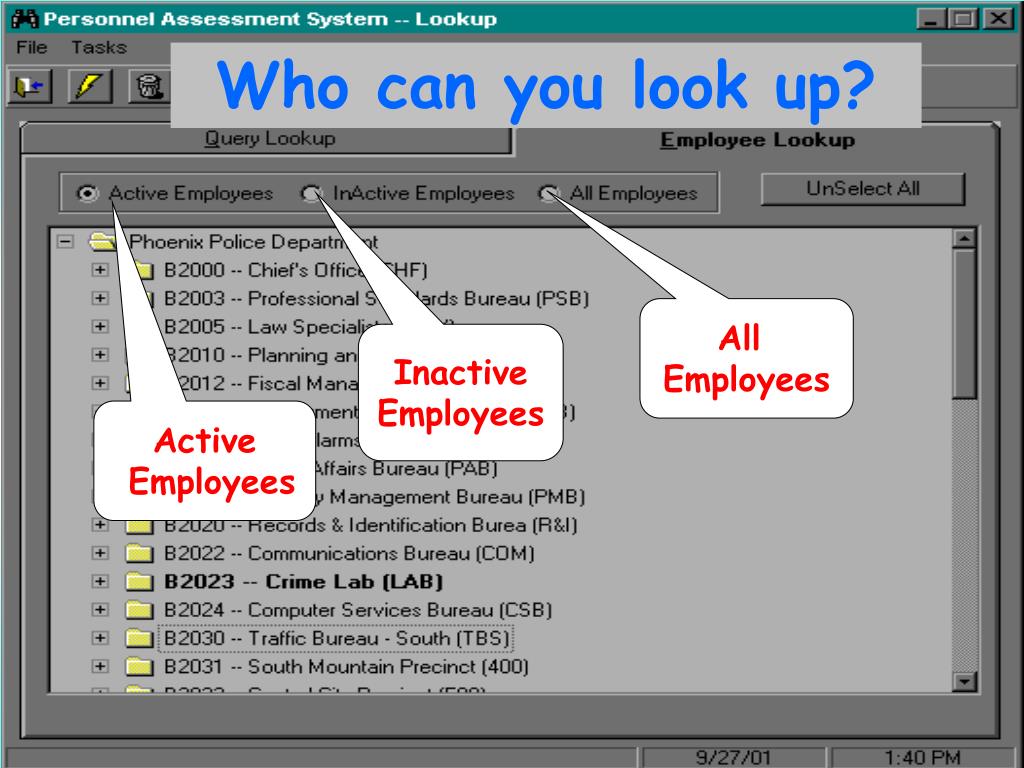The height and width of the screenshot is (768, 1024).
Task: Click the tree vertical scrollbar thumb
Action: coord(964,324)
